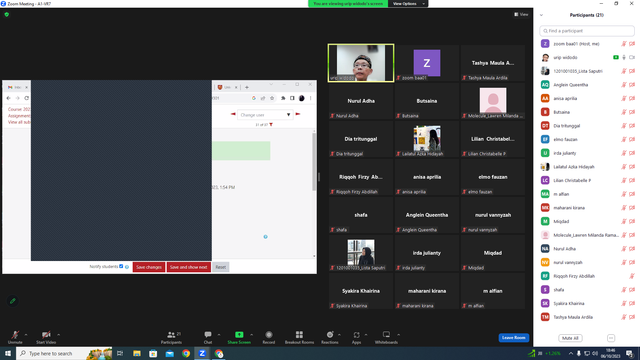Open Breakout Rooms
Image resolution: width=640 pixels, height=360 pixels.
tap(299, 337)
